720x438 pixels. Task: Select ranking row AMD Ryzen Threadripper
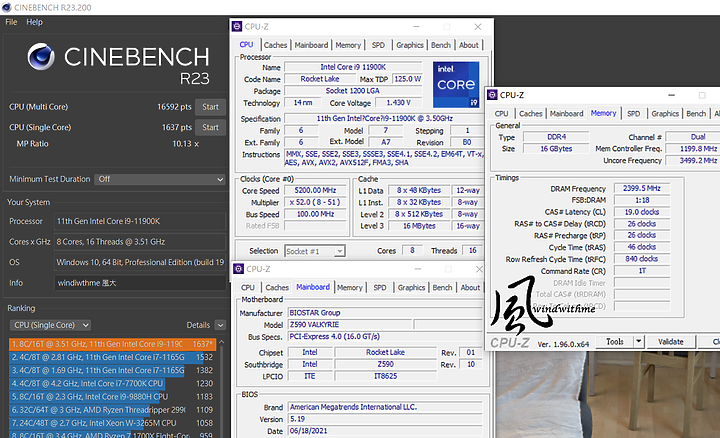[x=112, y=410]
